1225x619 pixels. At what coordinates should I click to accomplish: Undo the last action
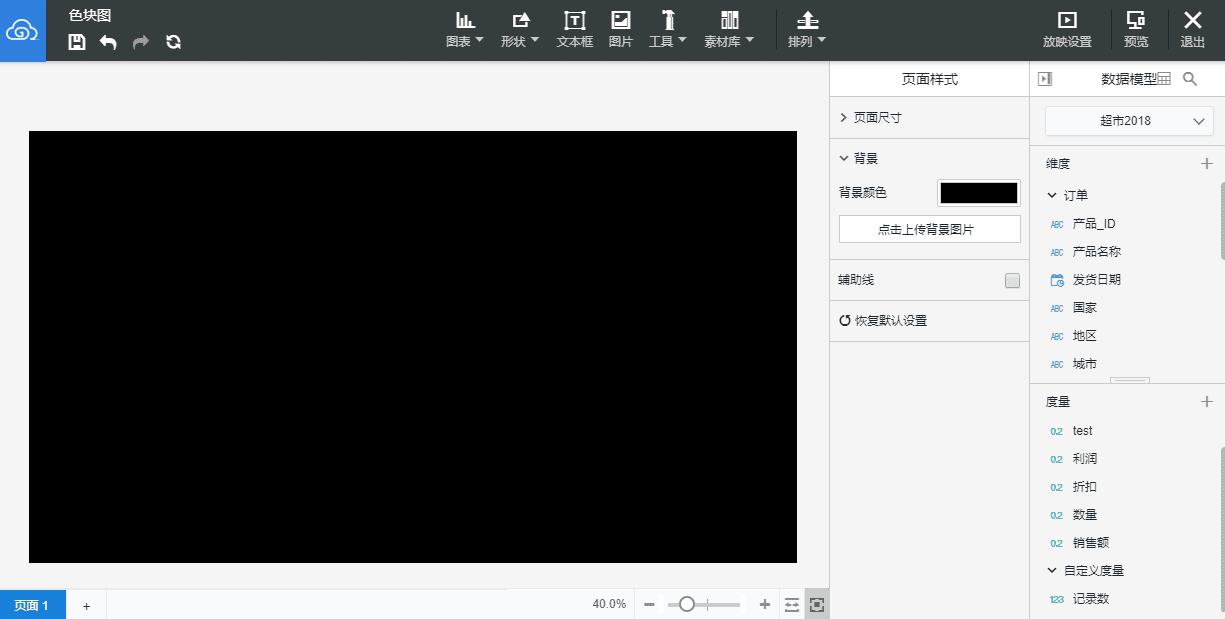point(108,42)
